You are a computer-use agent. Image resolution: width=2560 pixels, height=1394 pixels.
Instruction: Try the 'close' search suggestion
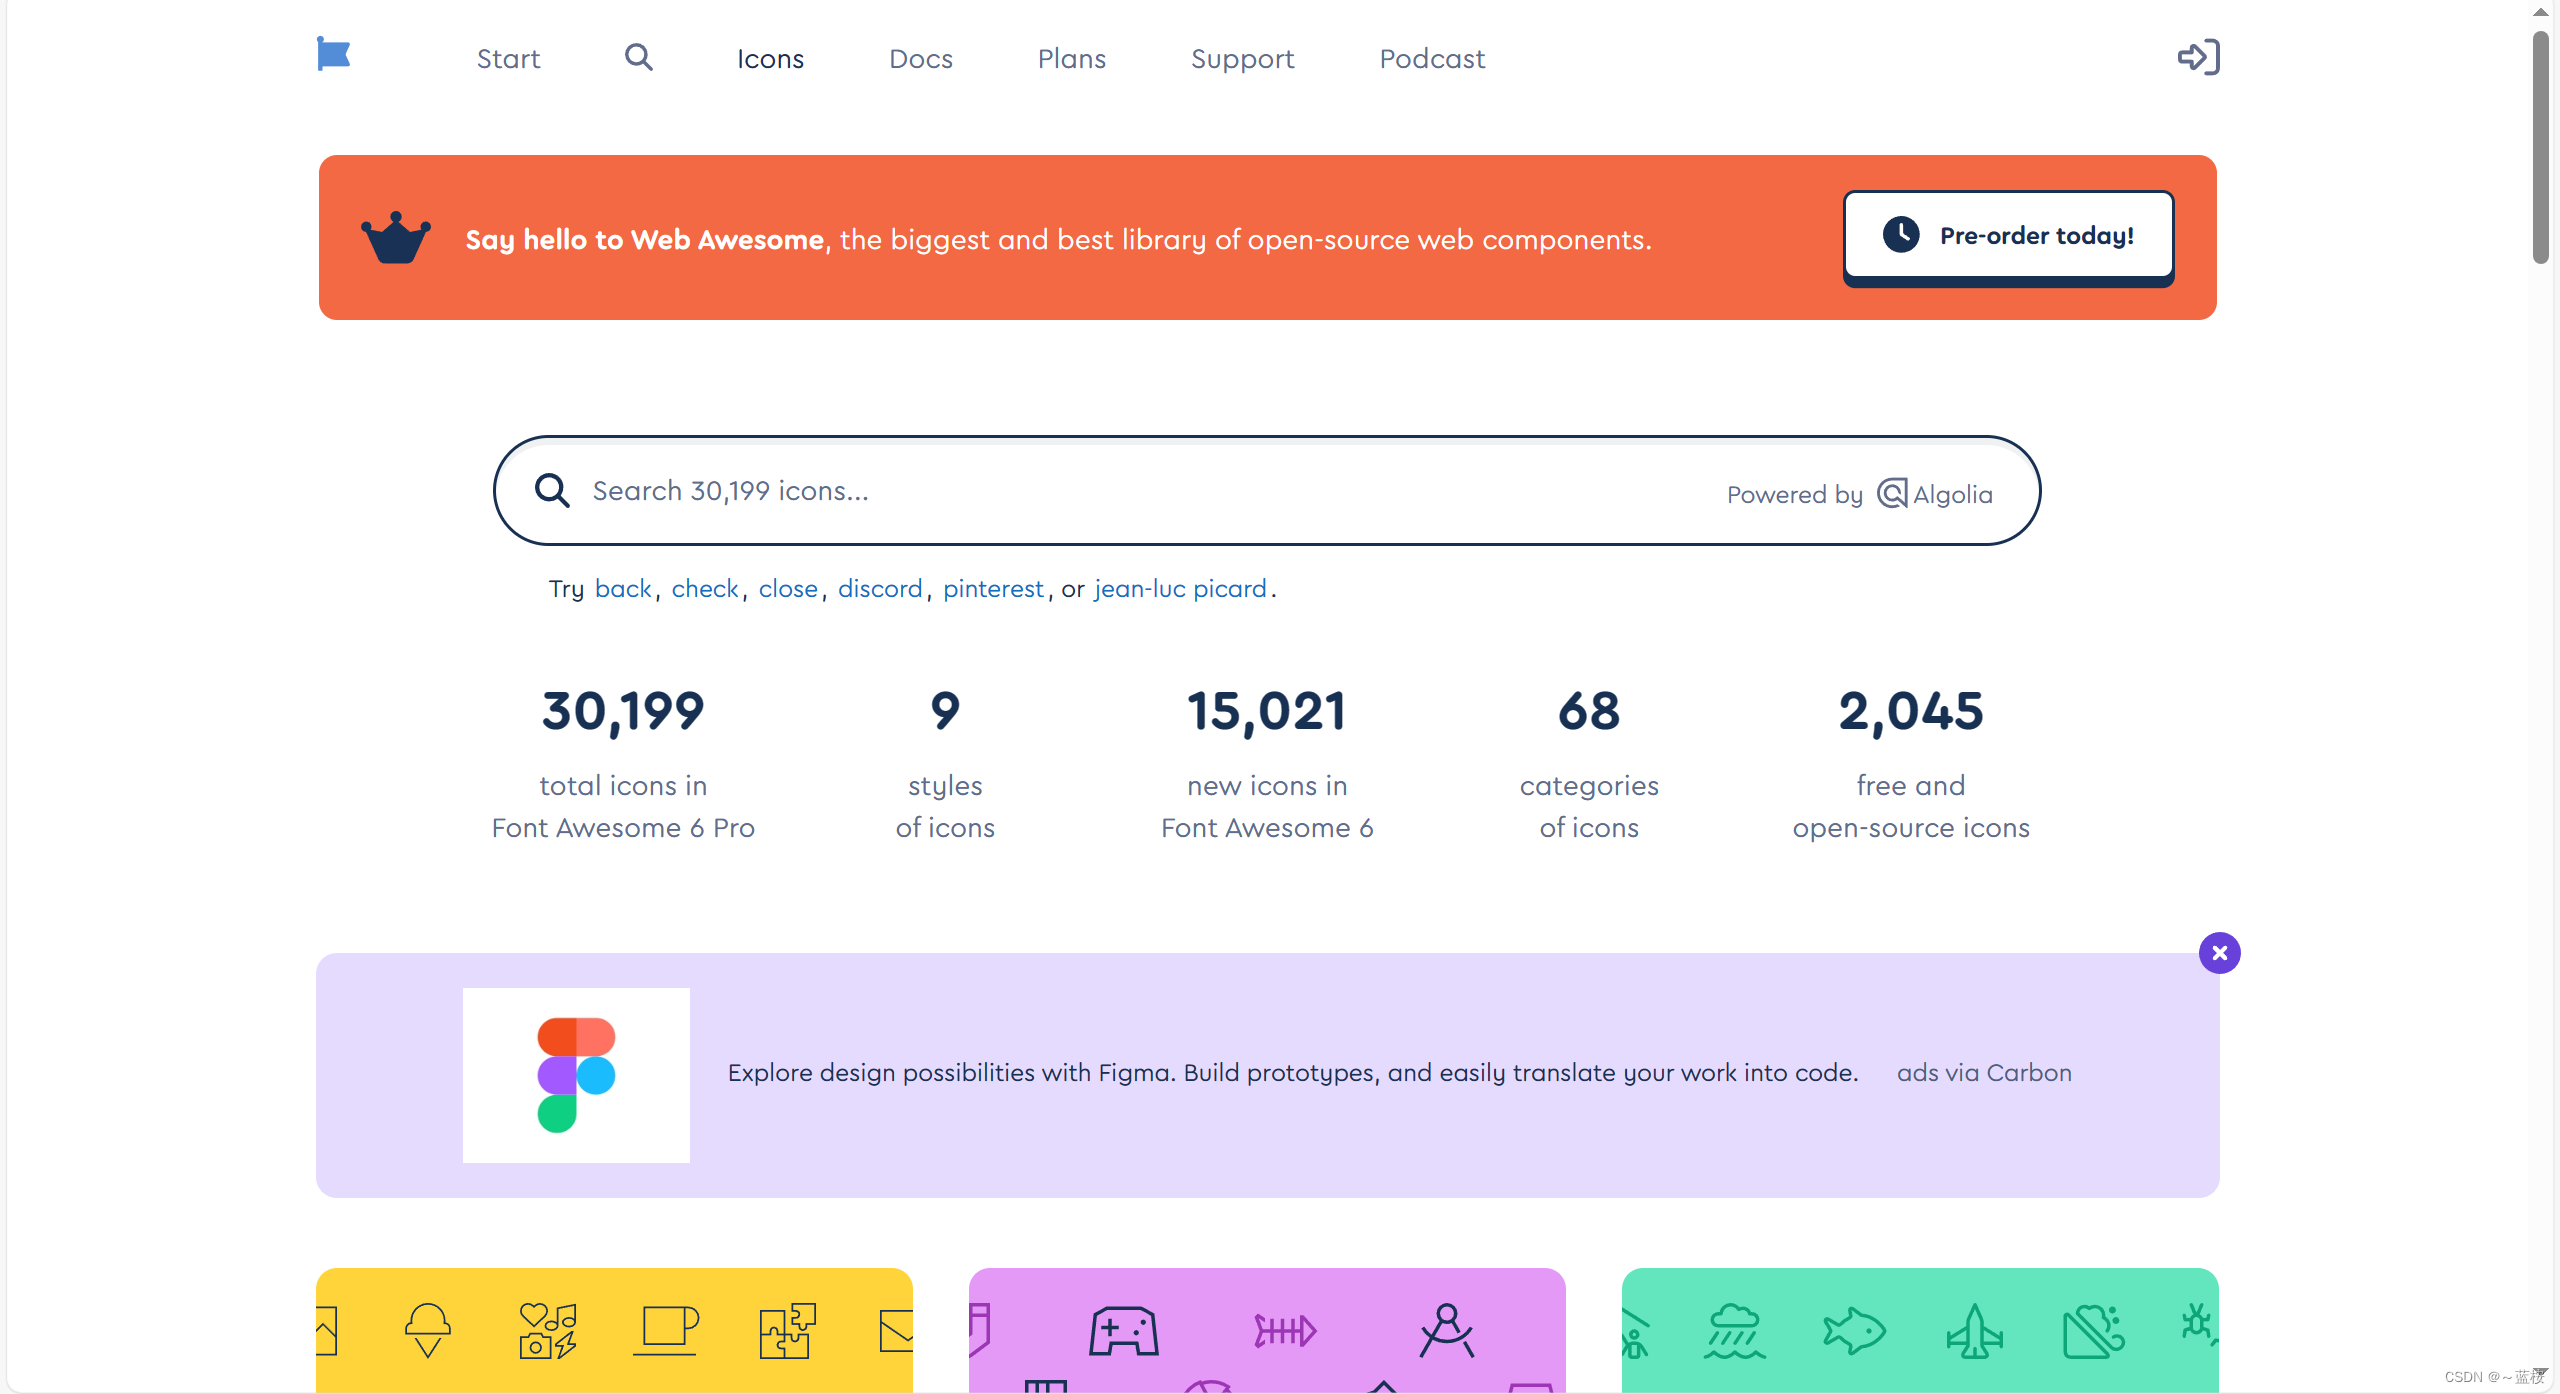click(788, 589)
